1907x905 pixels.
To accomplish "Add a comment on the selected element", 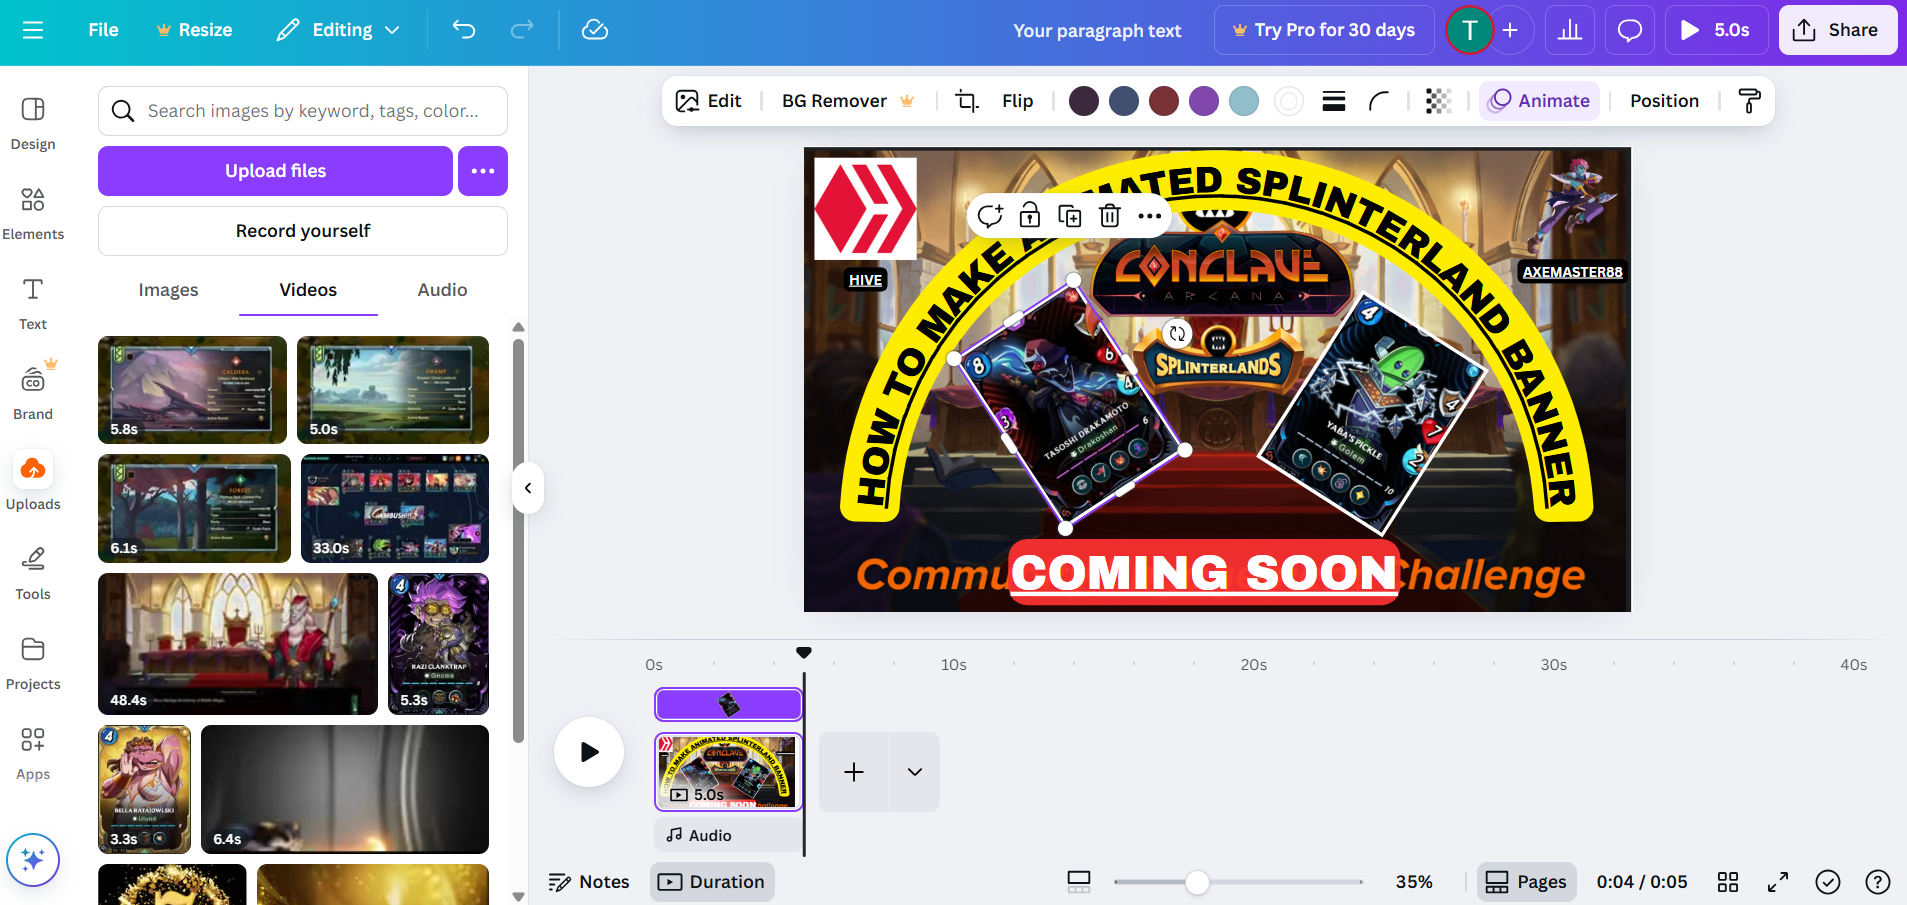I will tap(990, 216).
